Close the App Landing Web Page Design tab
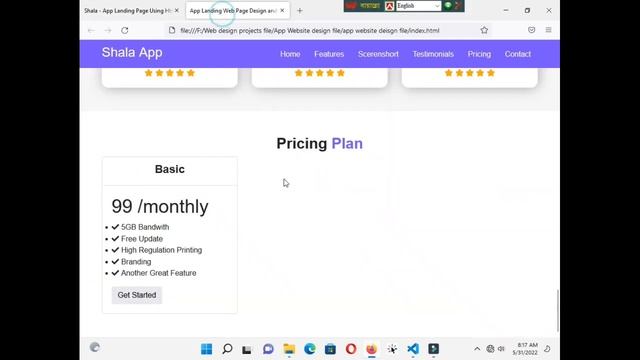The width and height of the screenshot is (640, 360). pos(282,11)
